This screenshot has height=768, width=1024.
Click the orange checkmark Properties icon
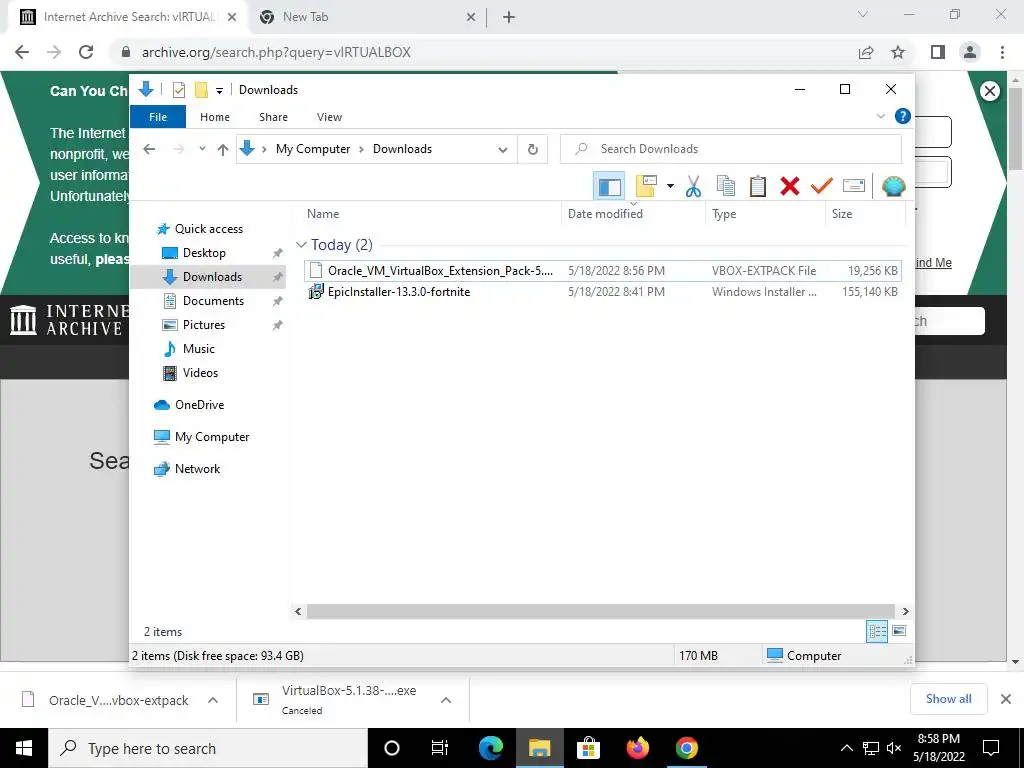[821, 187]
